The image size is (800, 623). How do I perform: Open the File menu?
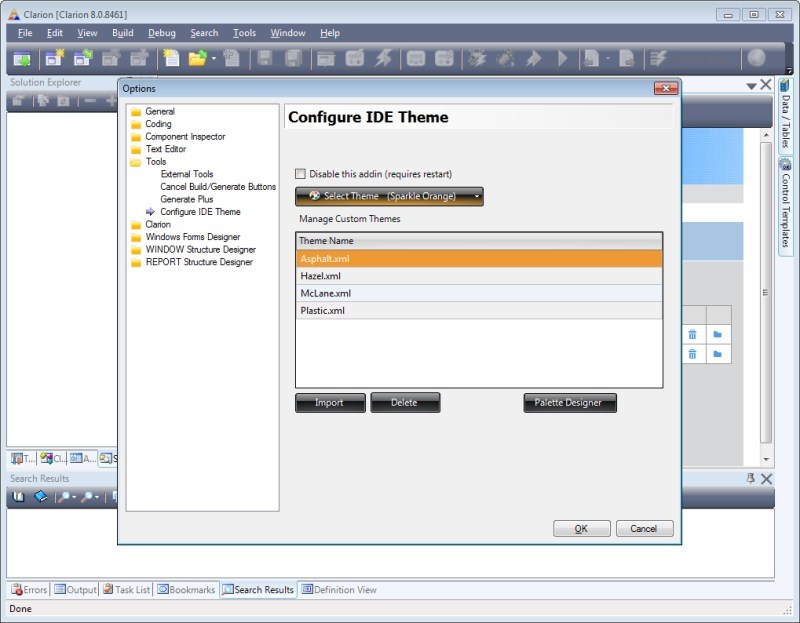click(25, 33)
